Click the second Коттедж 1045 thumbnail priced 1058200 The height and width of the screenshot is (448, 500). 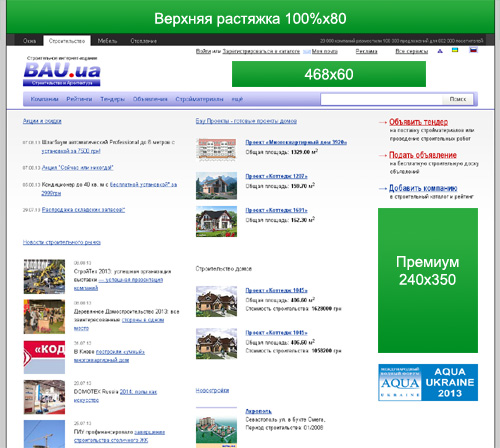point(216,344)
